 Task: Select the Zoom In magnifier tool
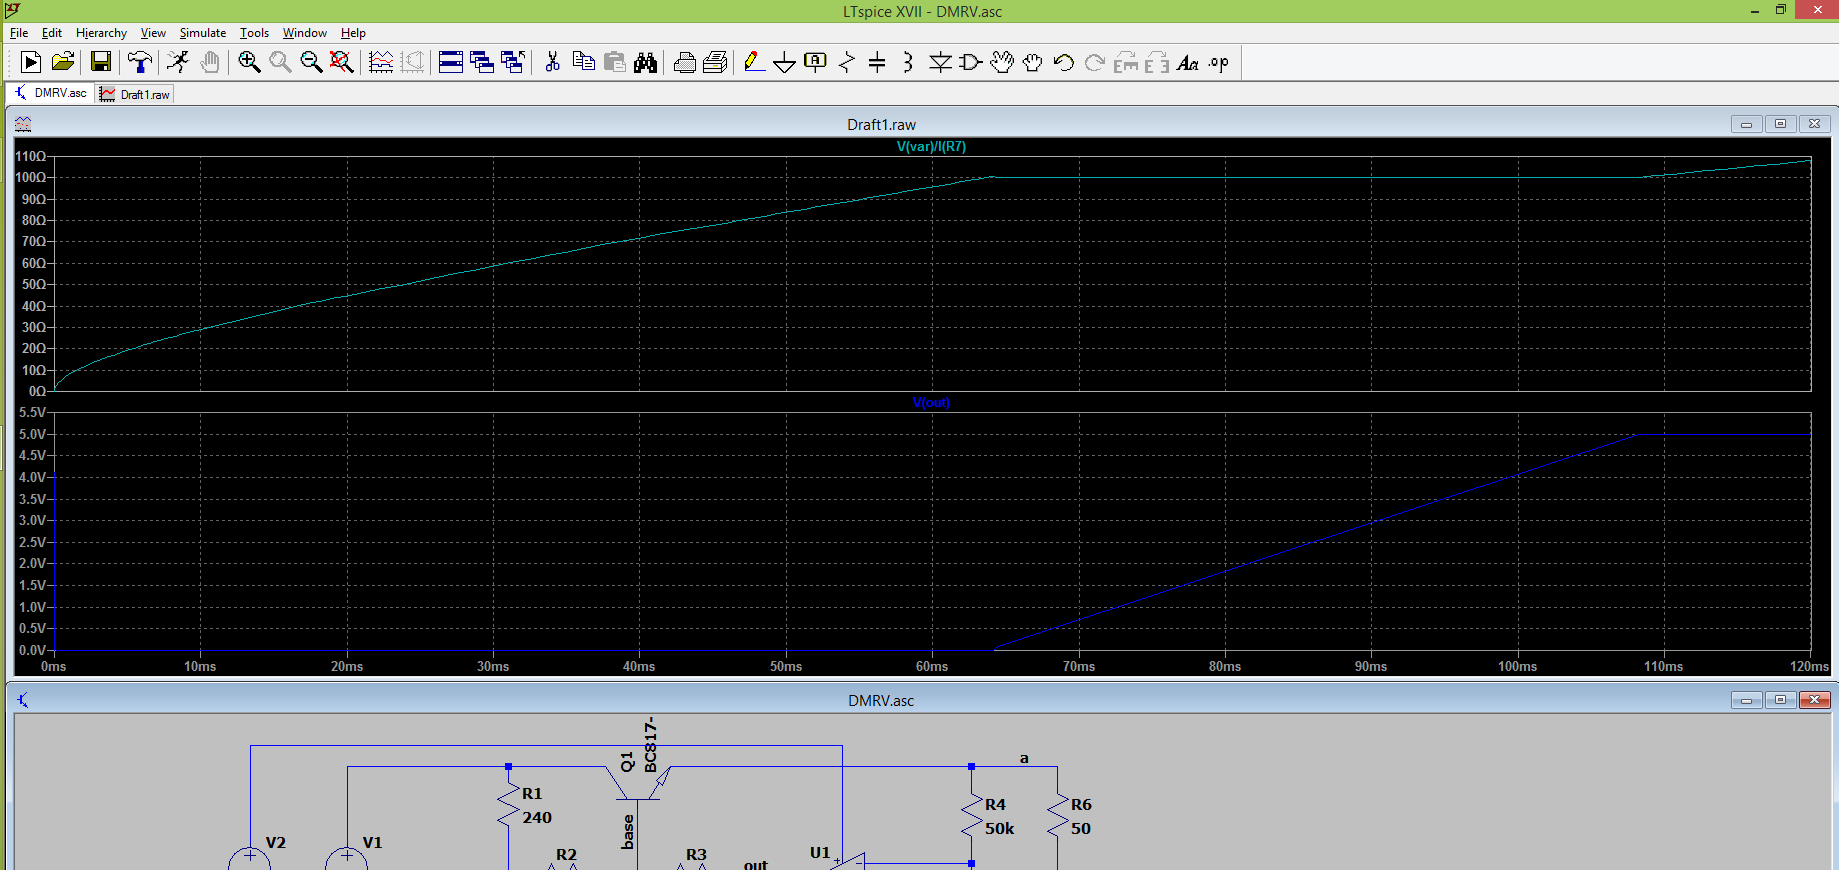(249, 62)
